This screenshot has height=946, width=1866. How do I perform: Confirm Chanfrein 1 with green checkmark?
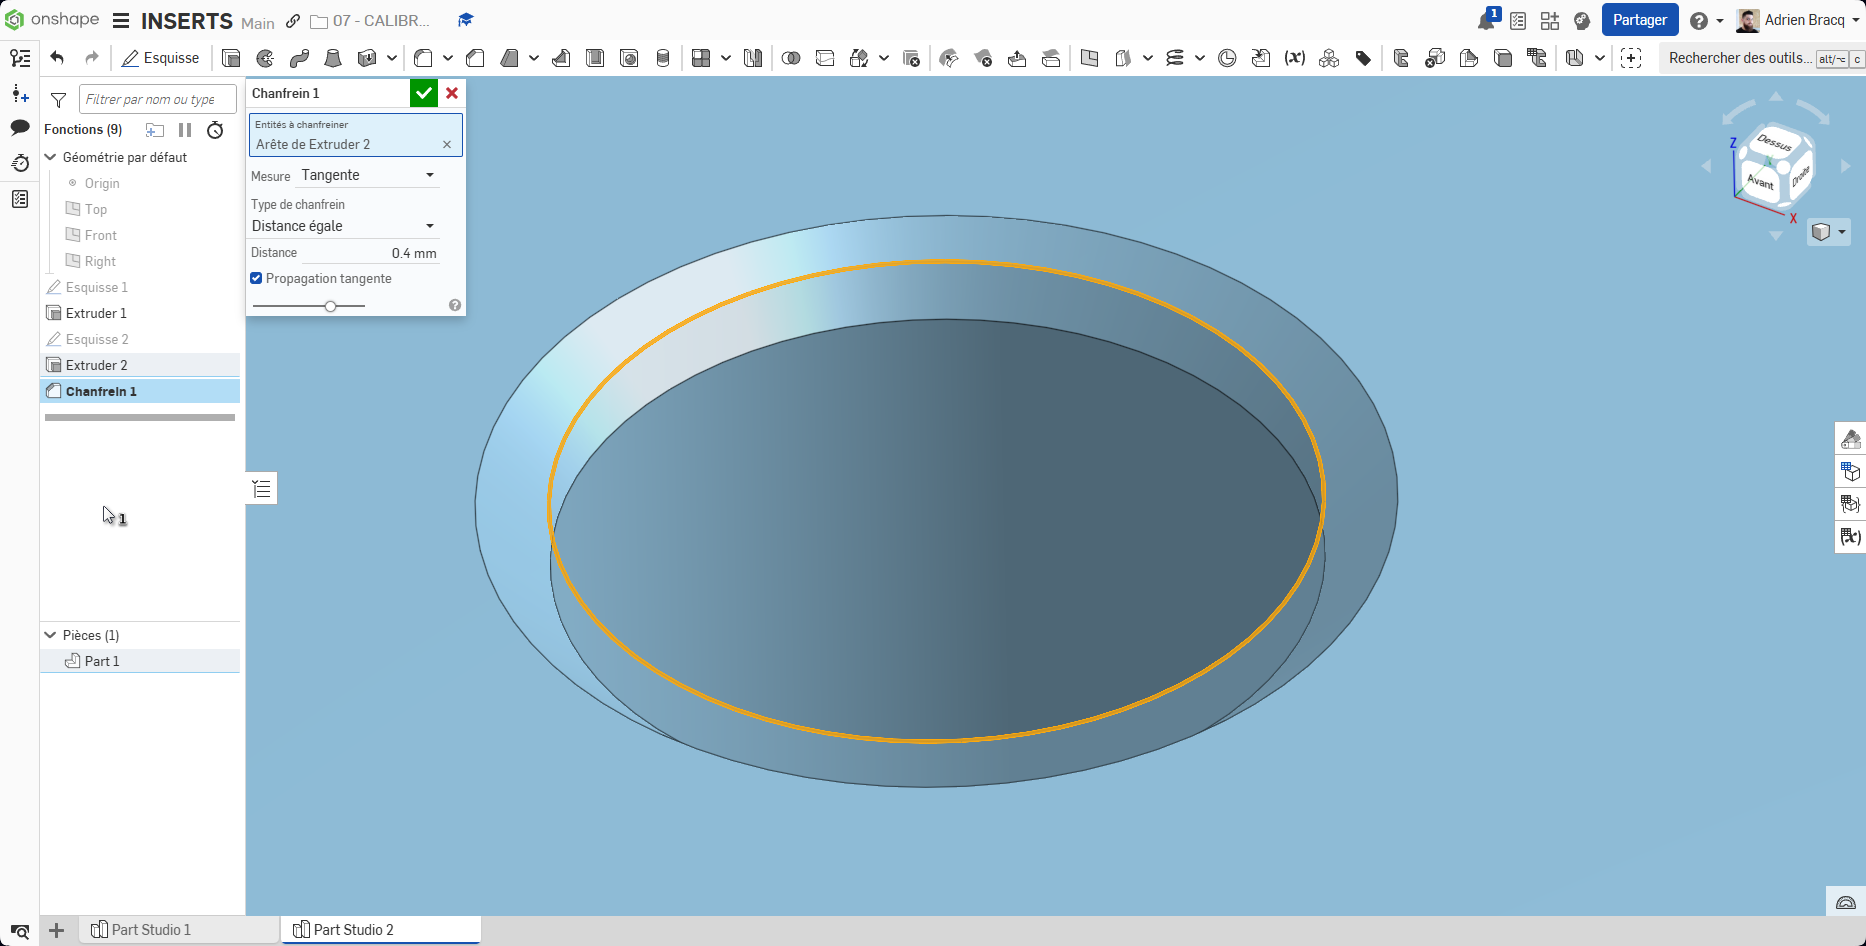(x=424, y=93)
